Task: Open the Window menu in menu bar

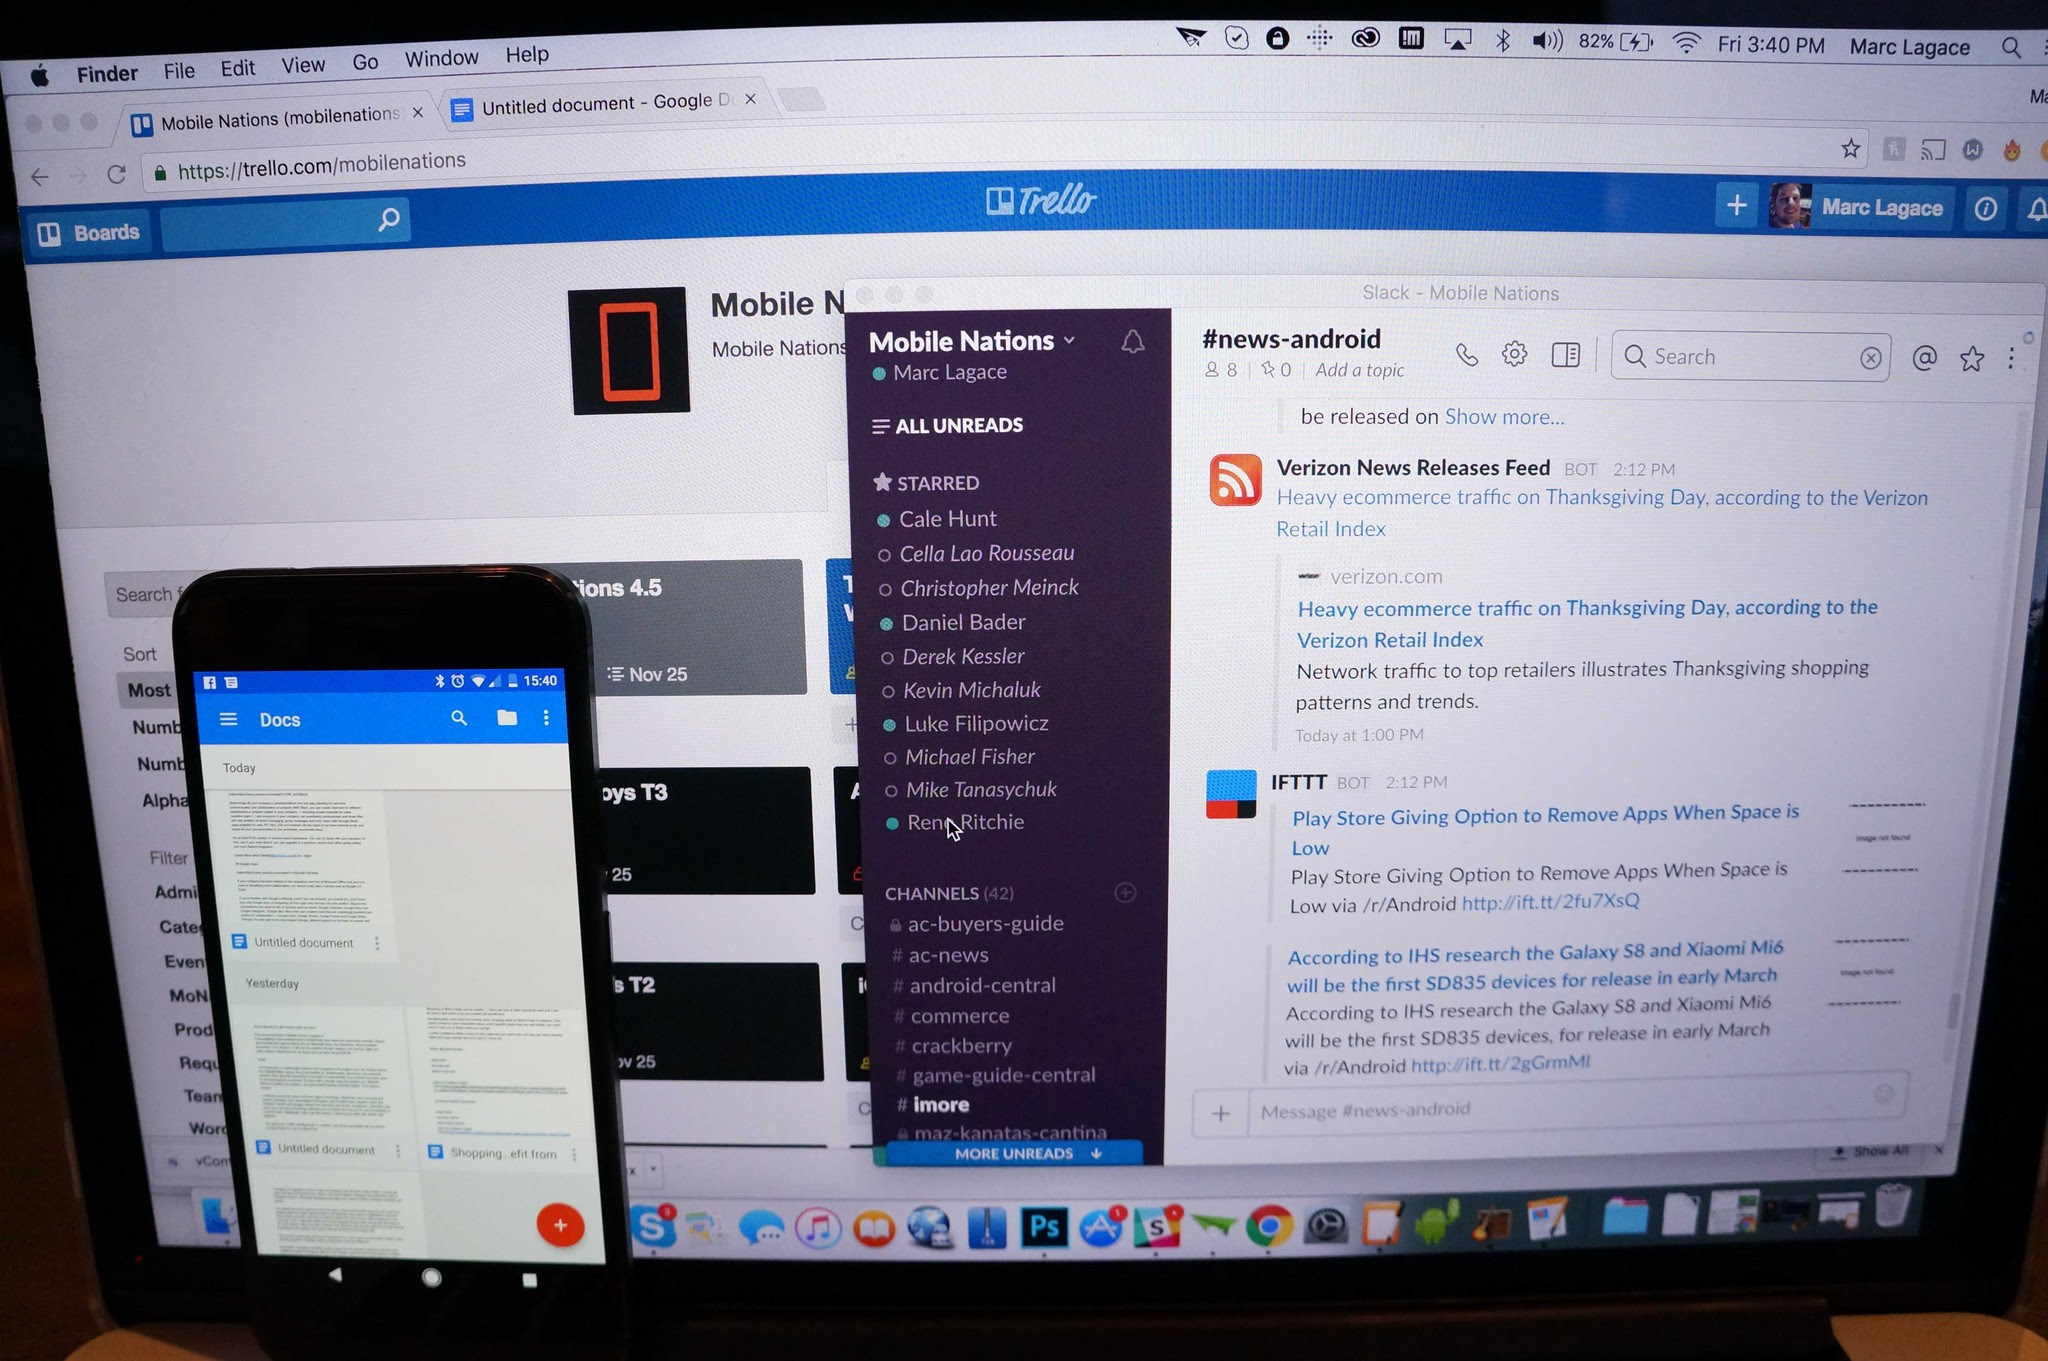Action: tap(441, 59)
